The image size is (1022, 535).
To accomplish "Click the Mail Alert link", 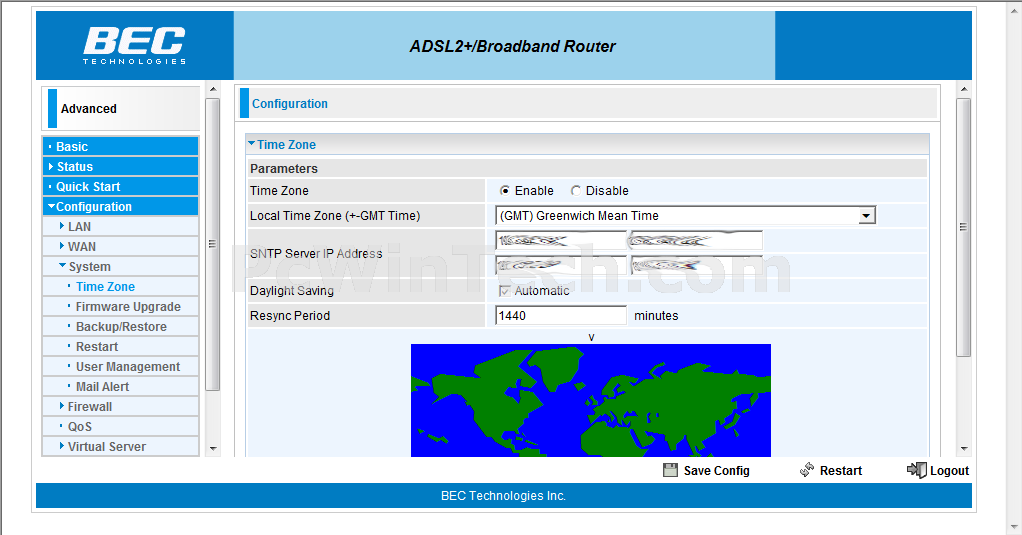I will tap(102, 387).
